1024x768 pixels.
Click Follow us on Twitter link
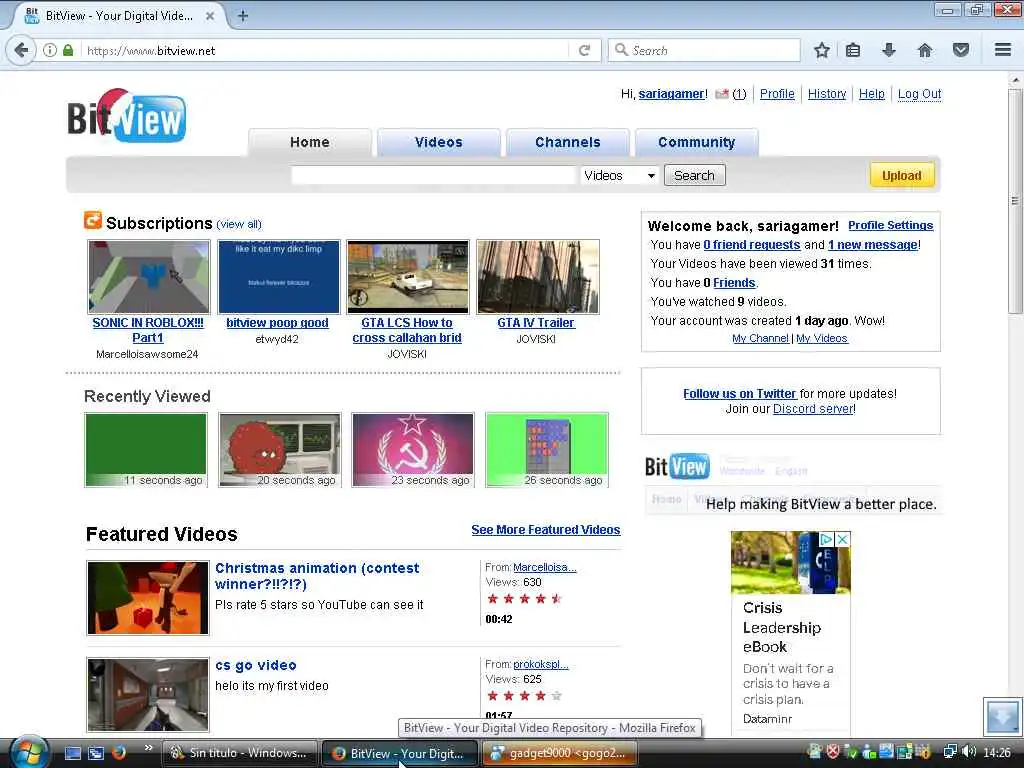739,394
